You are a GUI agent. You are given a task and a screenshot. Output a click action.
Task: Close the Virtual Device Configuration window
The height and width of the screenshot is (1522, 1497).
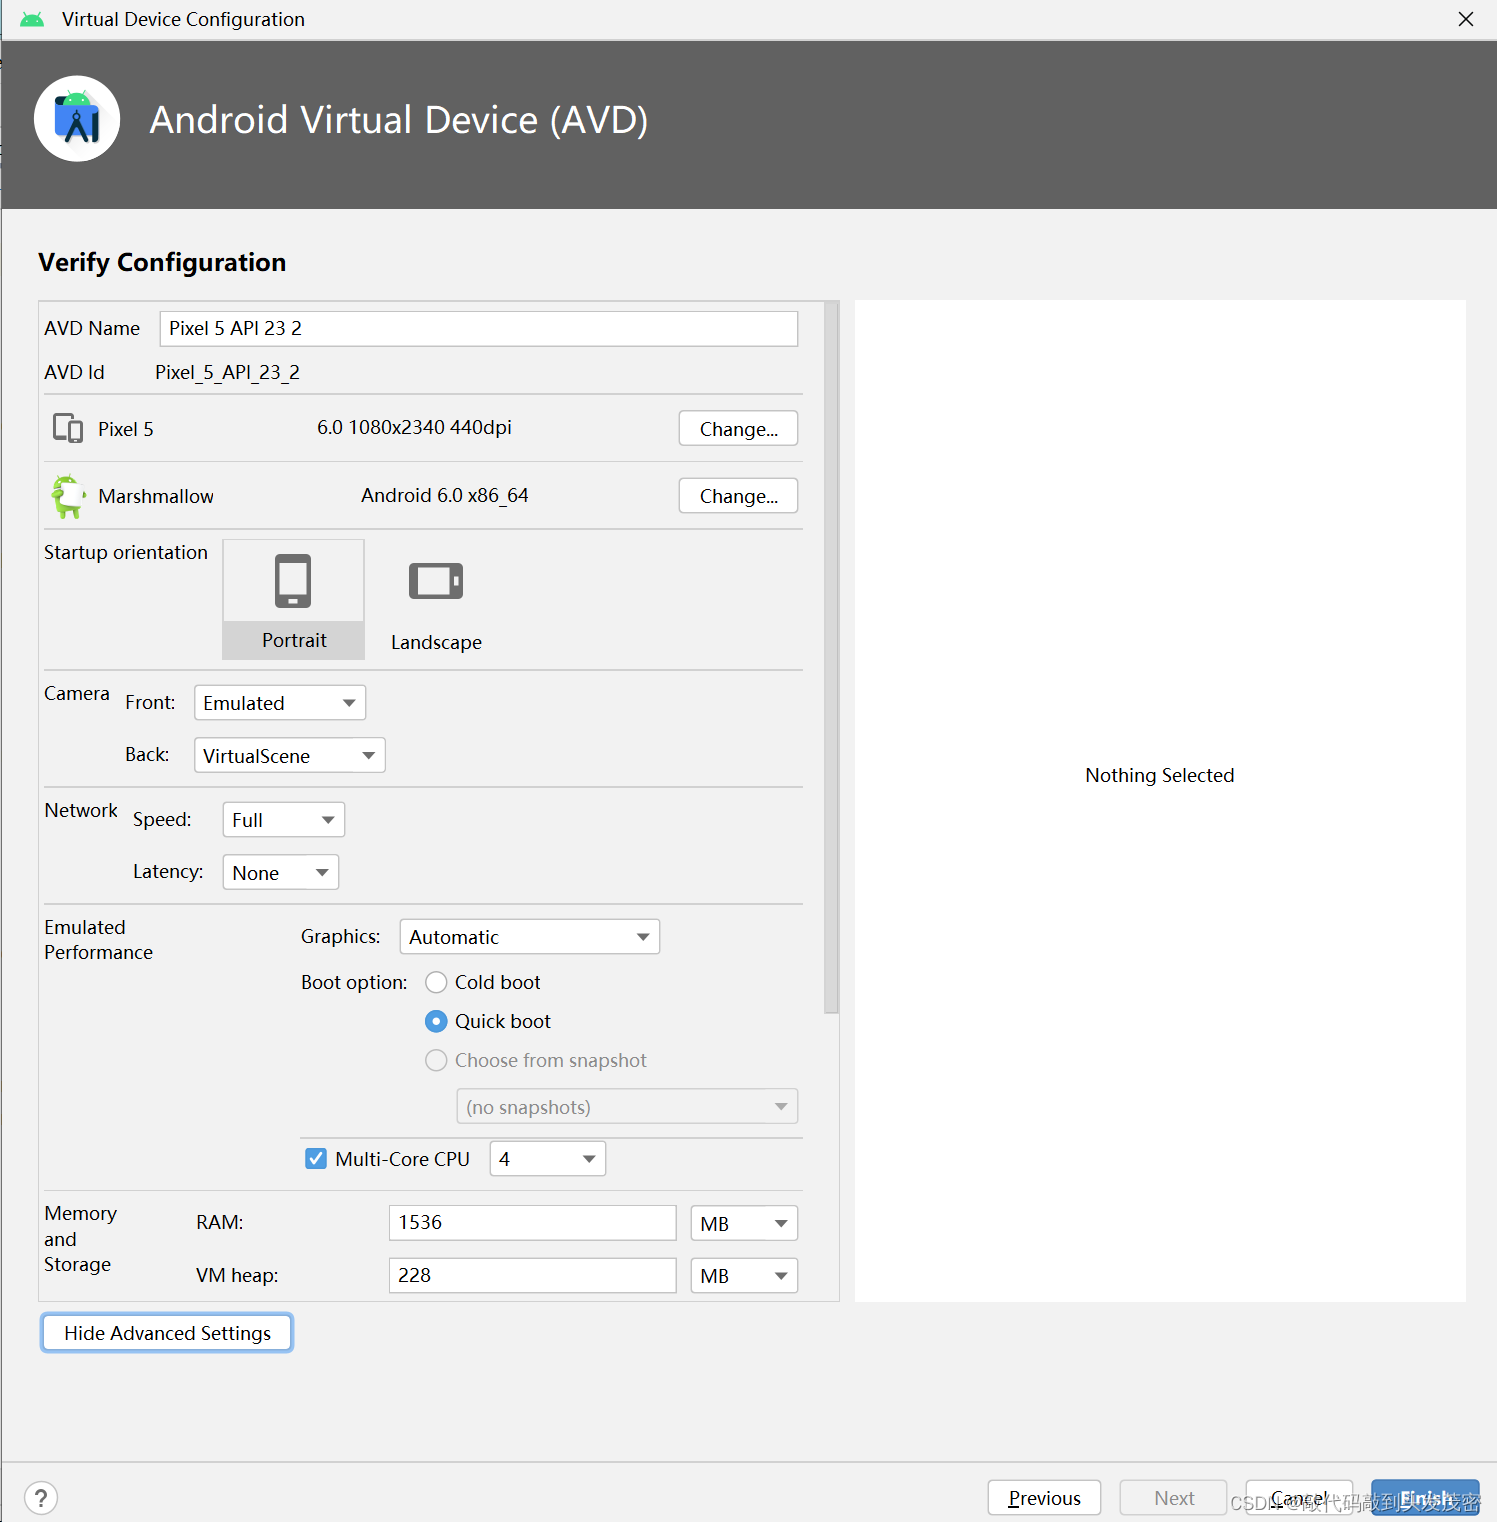(x=1466, y=19)
